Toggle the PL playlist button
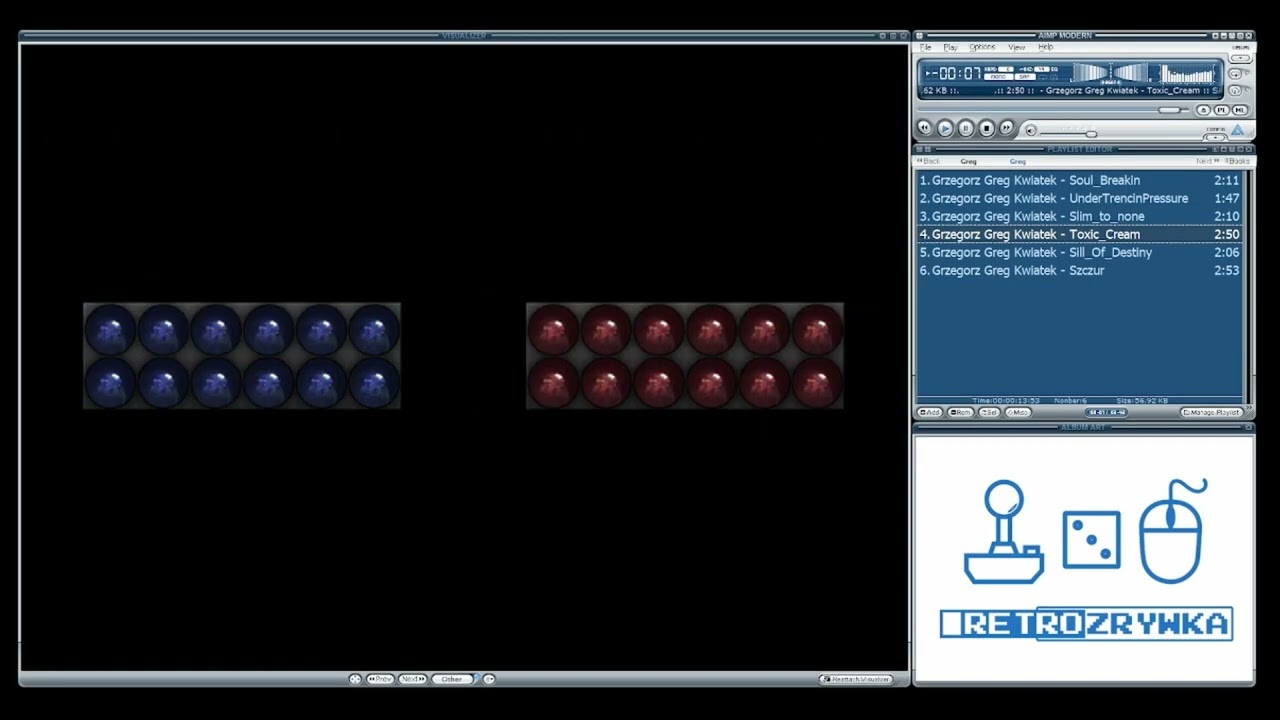The image size is (1280, 720). pyautogui.click(x=1222, y=110)
